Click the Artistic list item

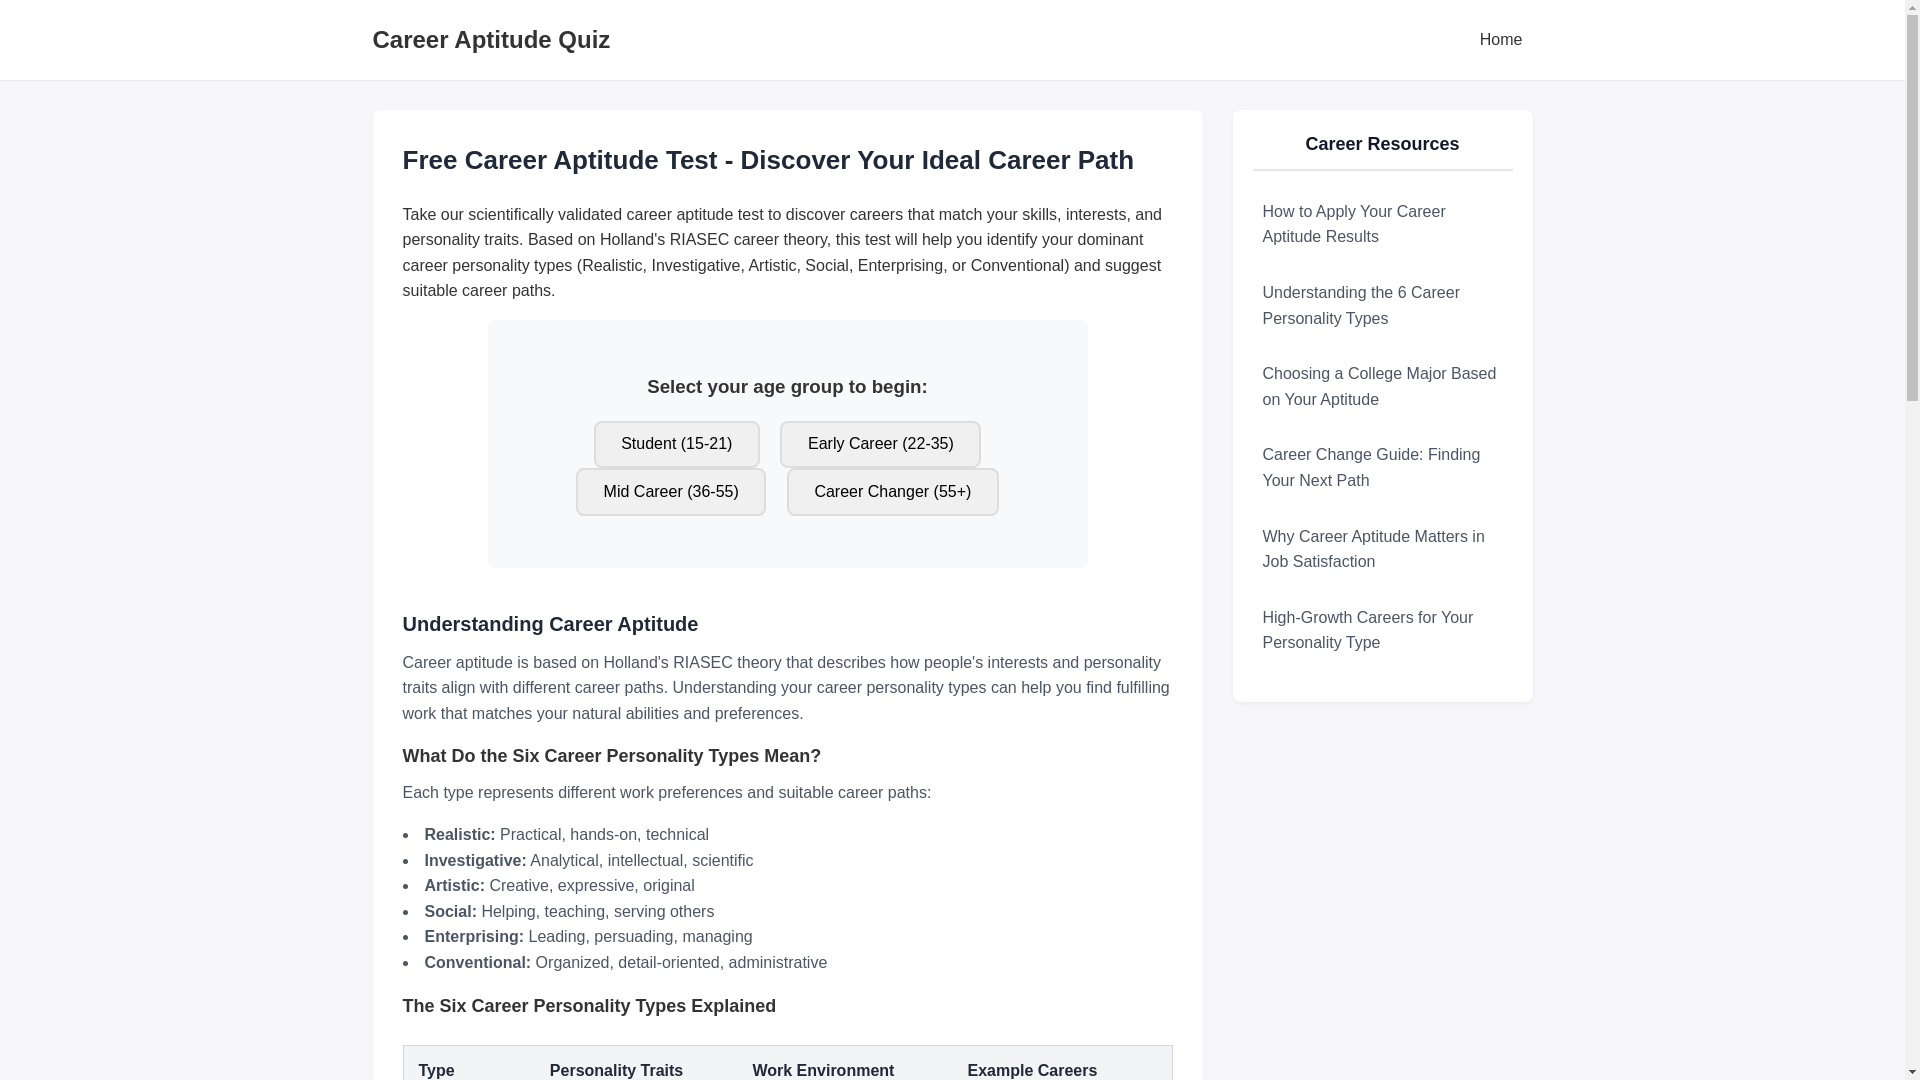[x=559, y=886]
